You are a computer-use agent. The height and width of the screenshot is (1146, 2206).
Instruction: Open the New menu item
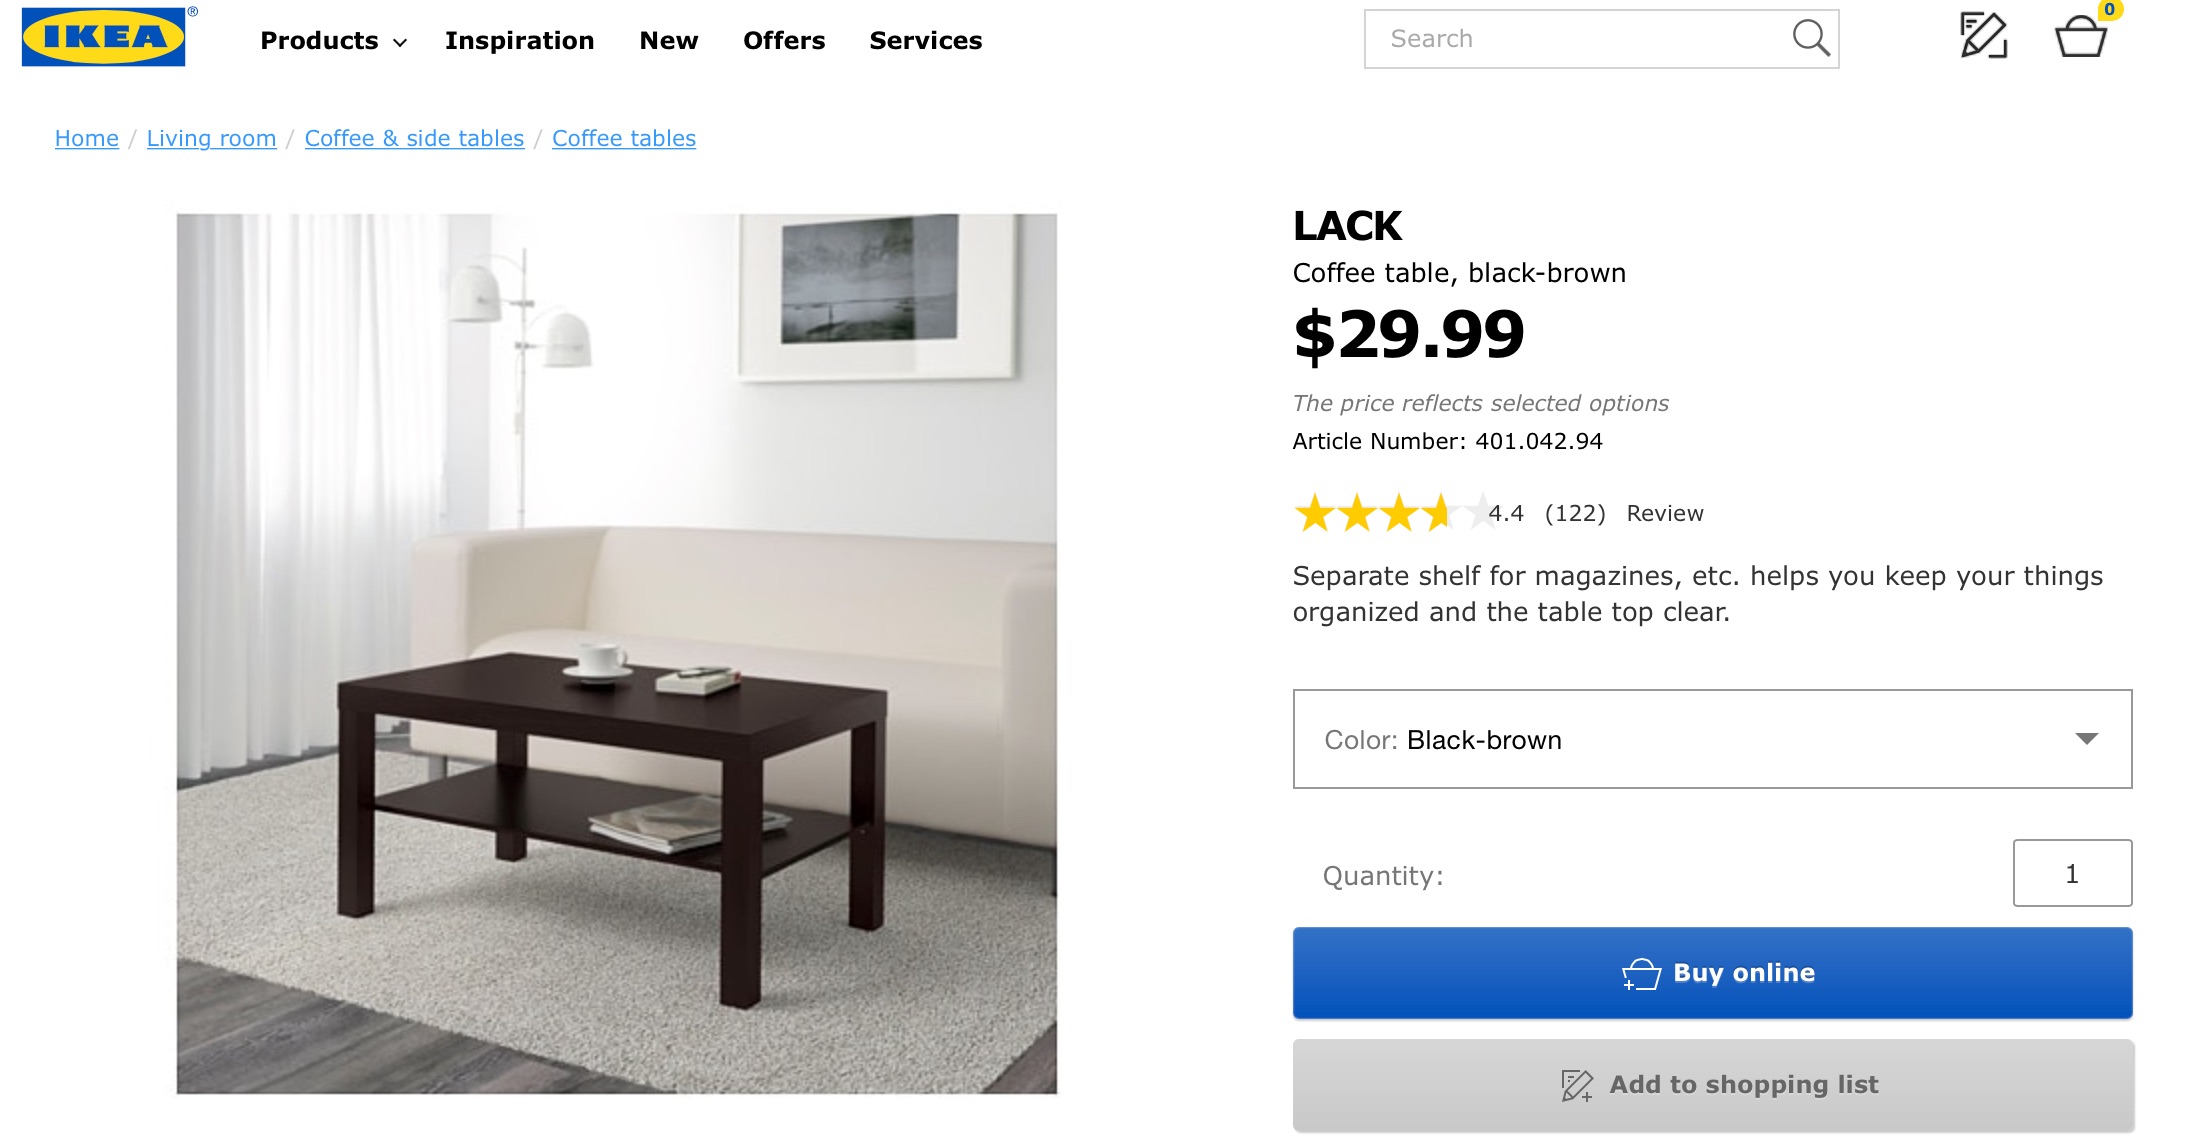point(669,41)
